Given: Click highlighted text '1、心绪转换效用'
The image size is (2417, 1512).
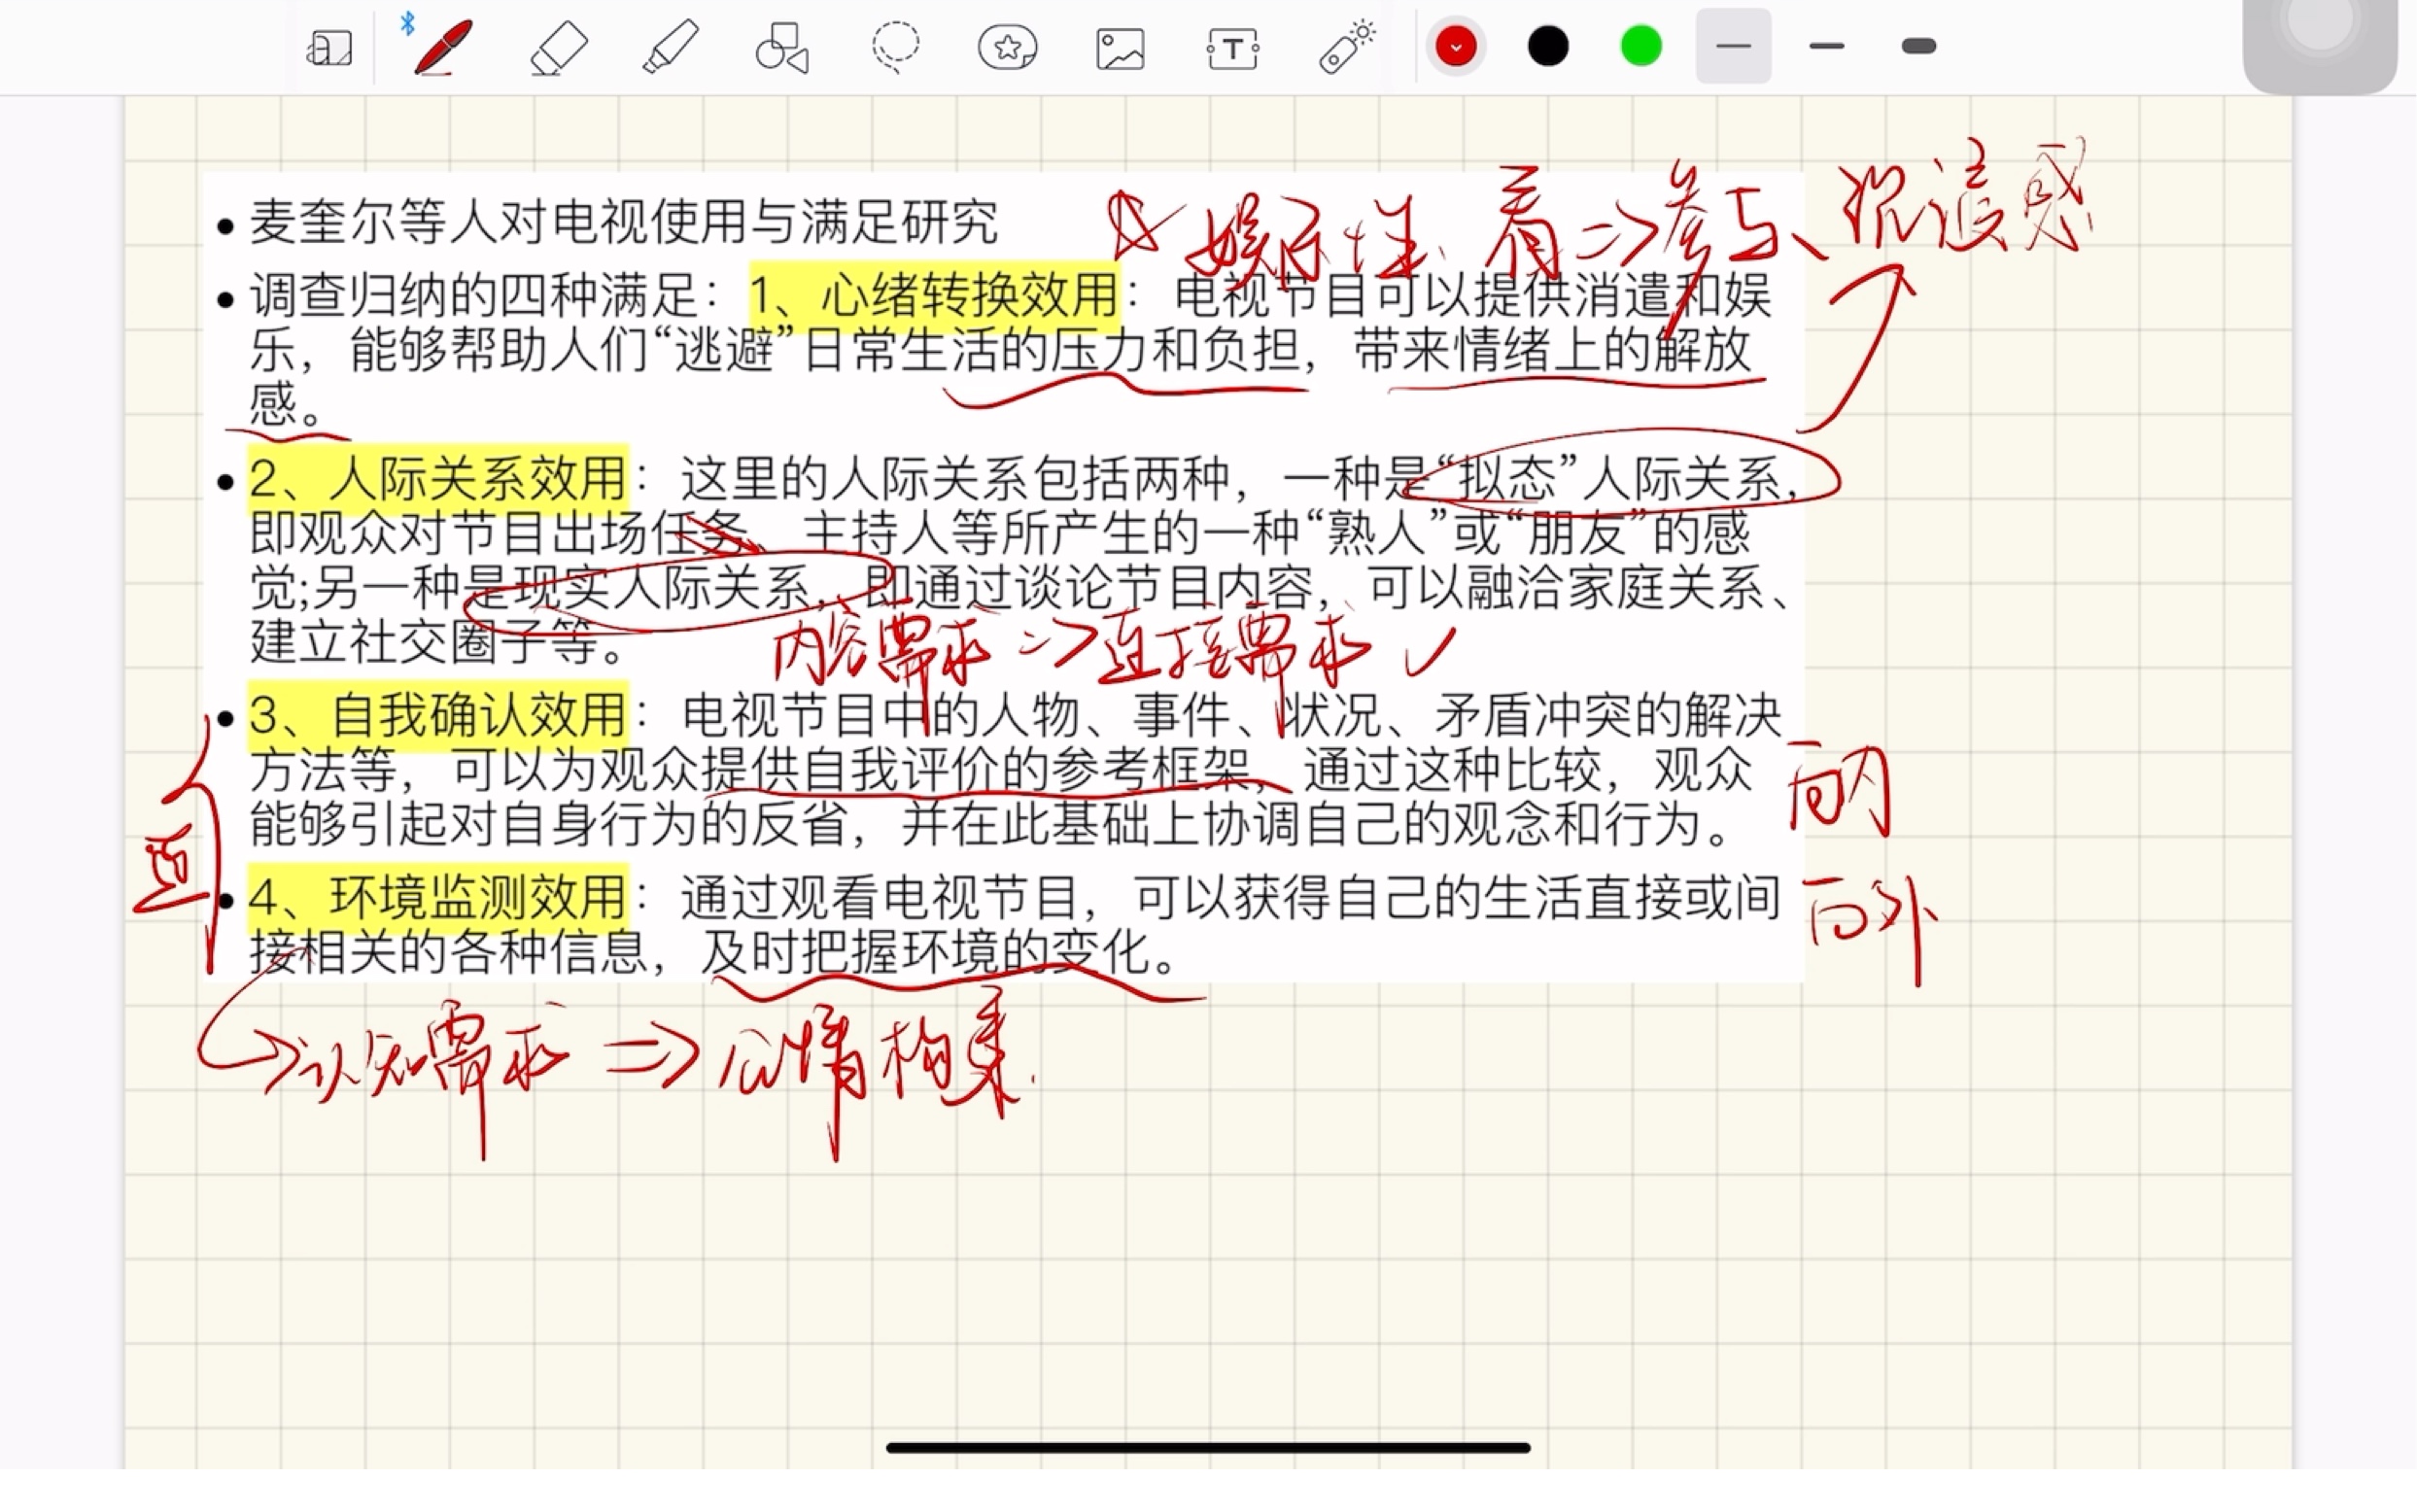Looking at the screenshot, I should [x=934, y=295].
